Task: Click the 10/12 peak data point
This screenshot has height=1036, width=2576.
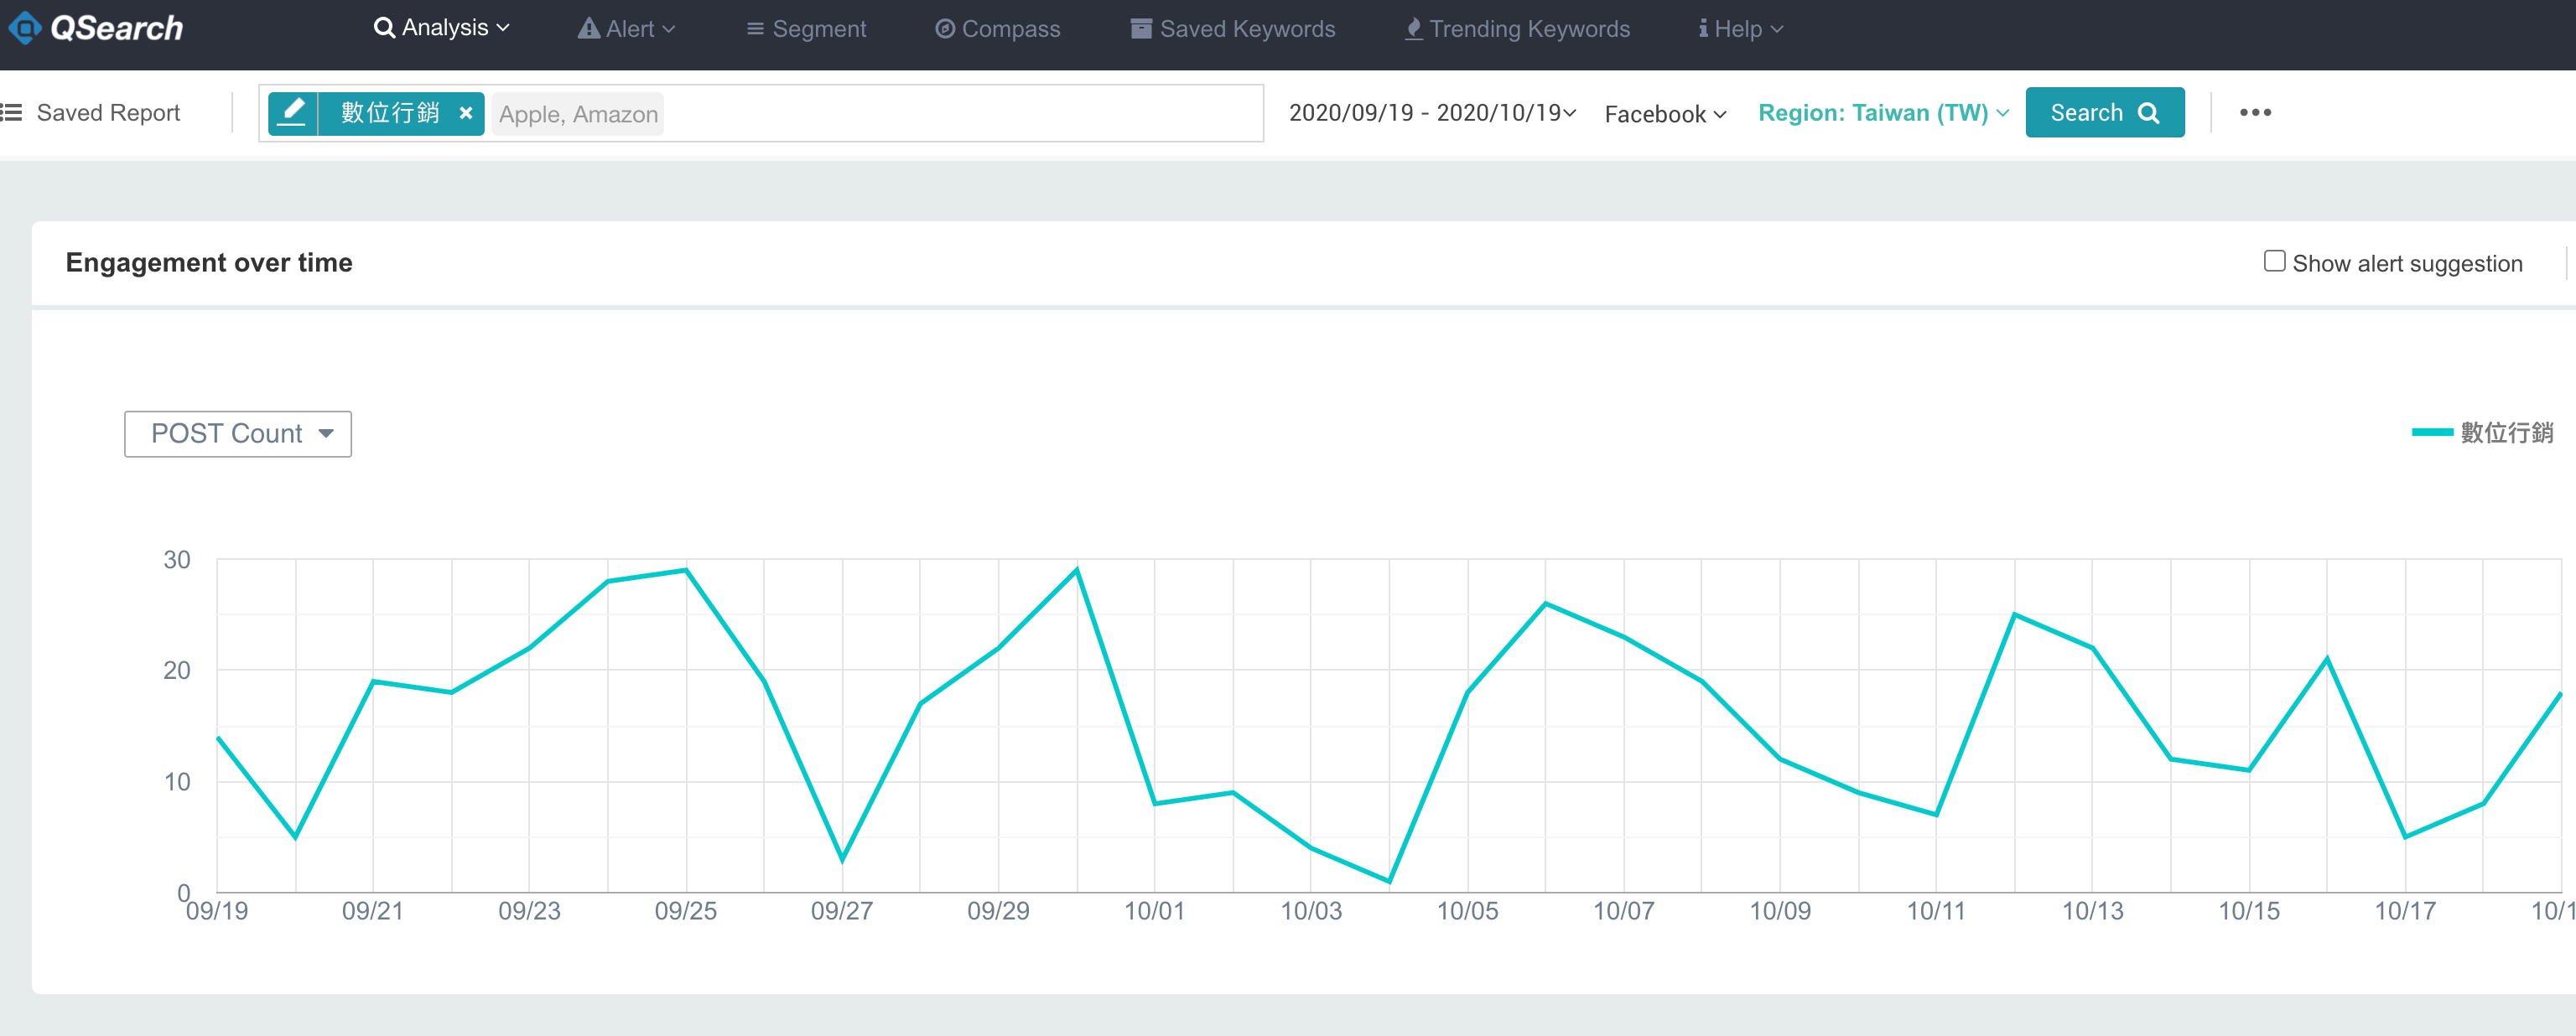Action: [2014, 614]
